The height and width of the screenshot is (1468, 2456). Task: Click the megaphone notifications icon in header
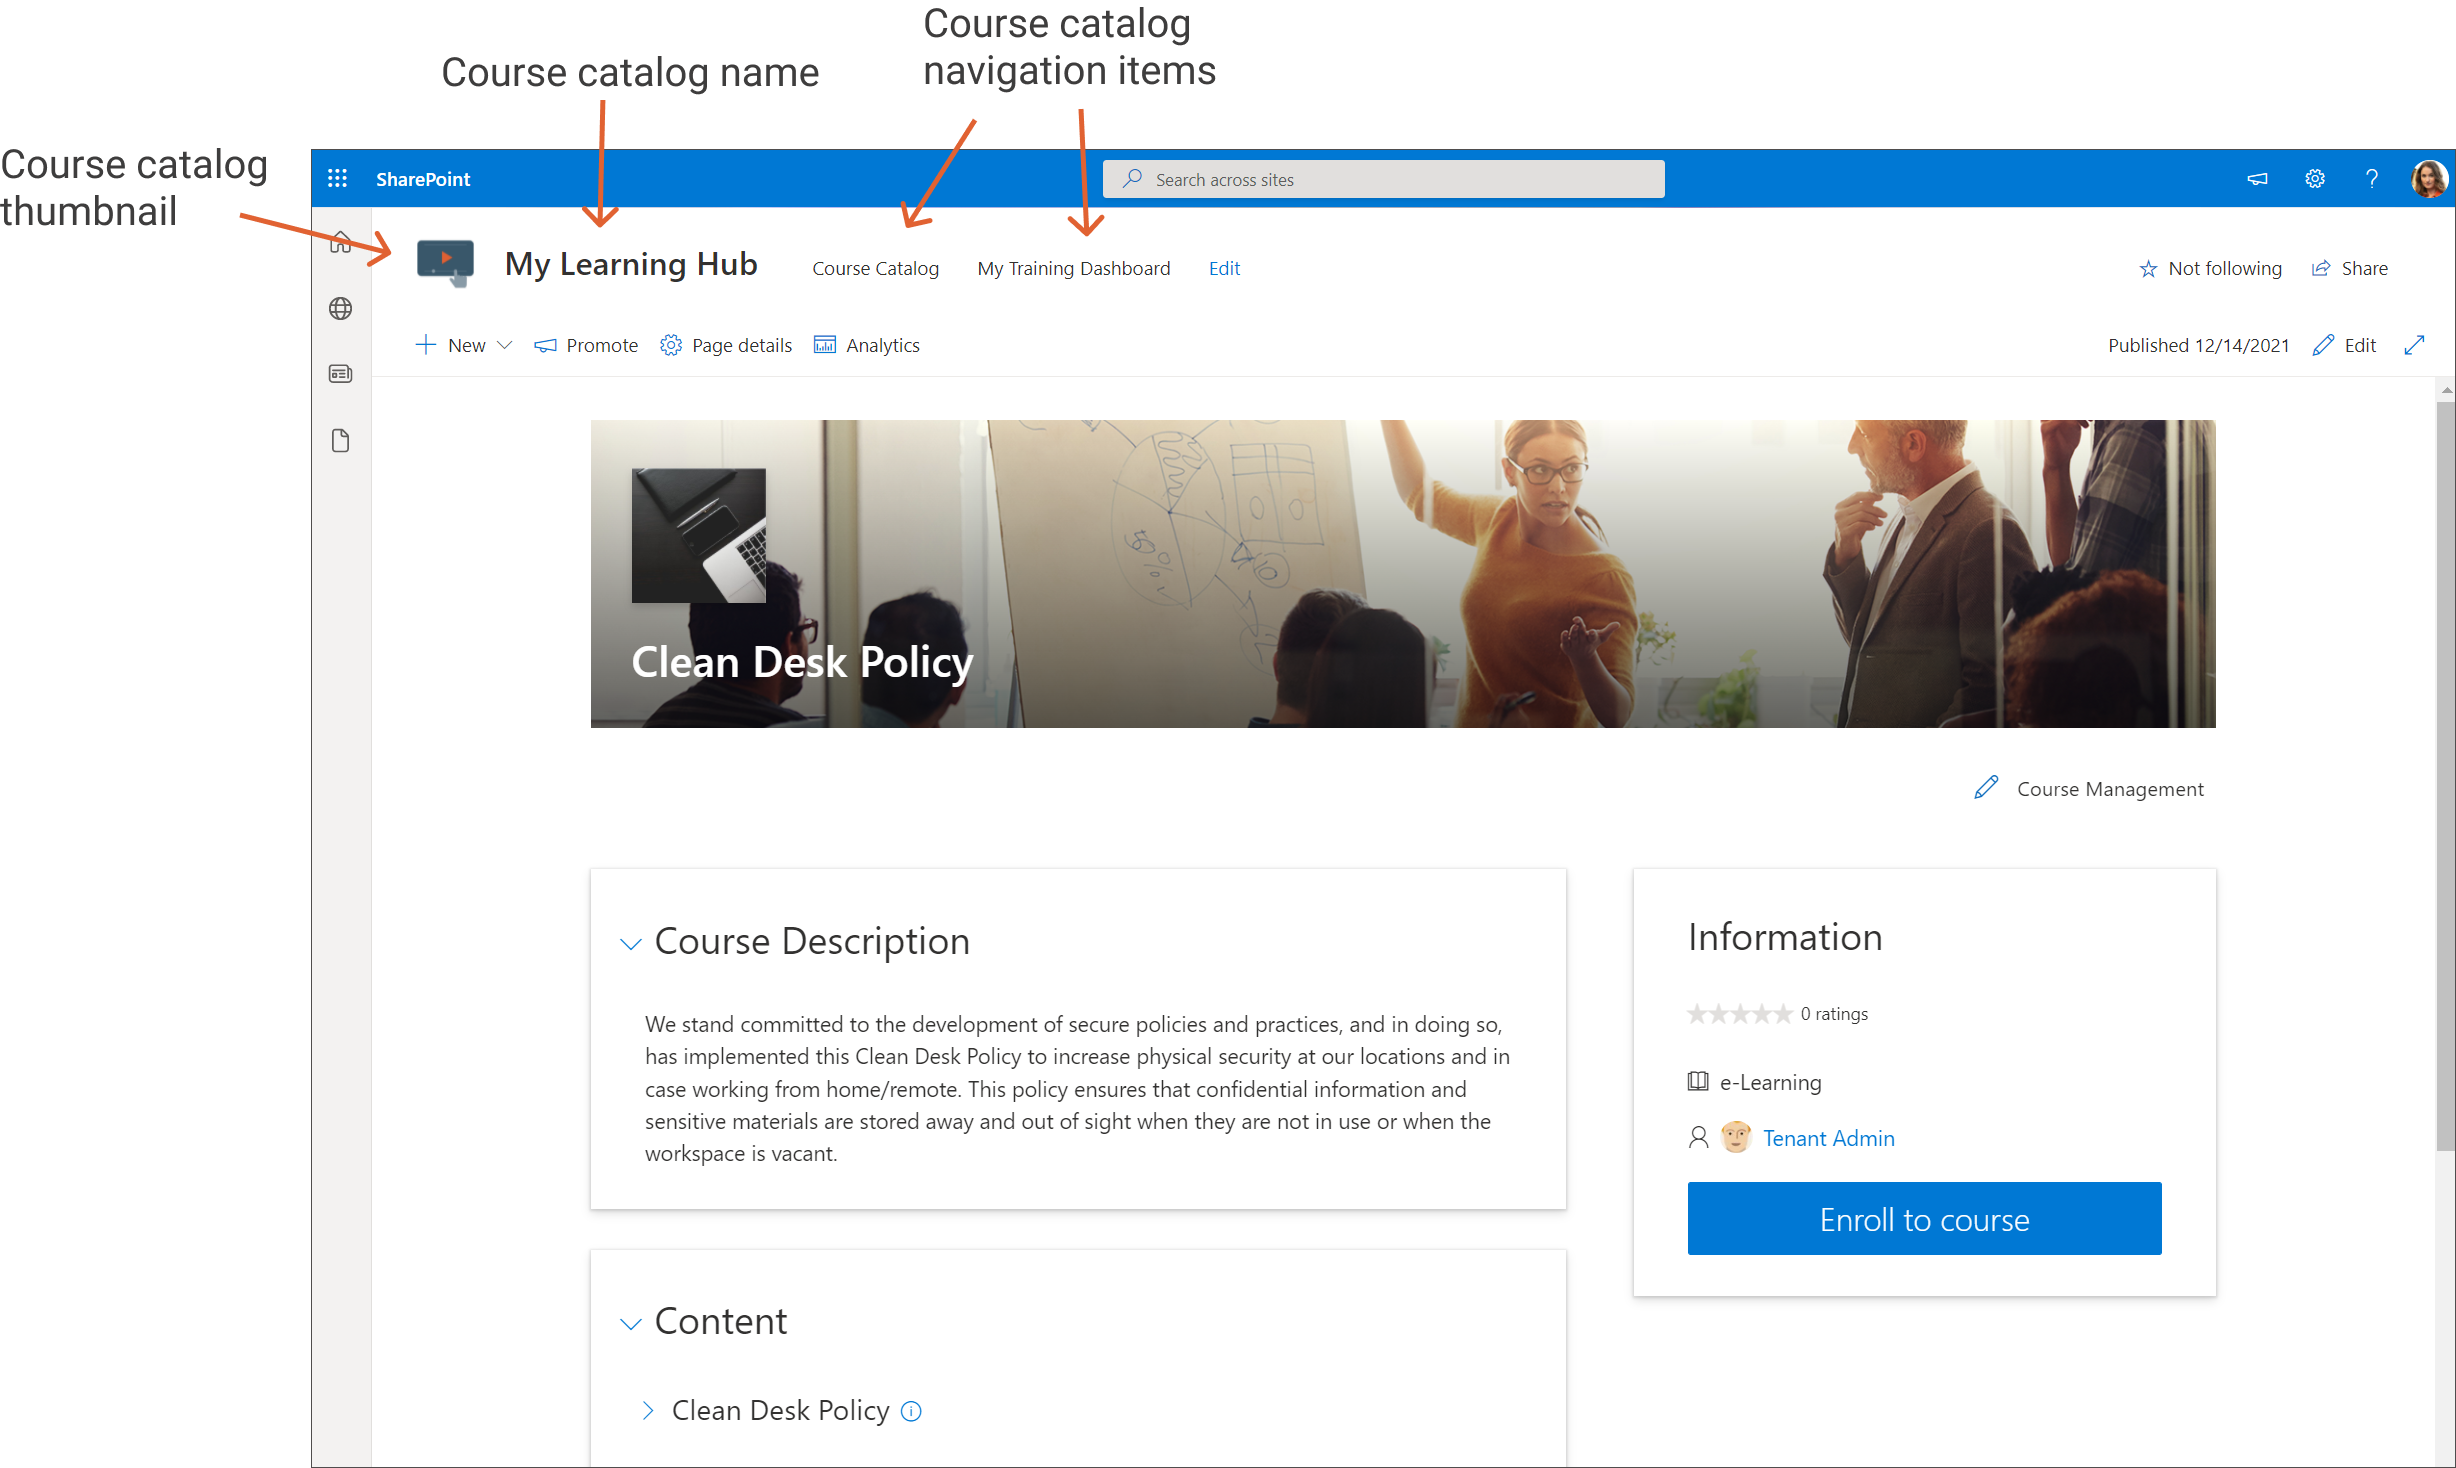[2257, 179]
